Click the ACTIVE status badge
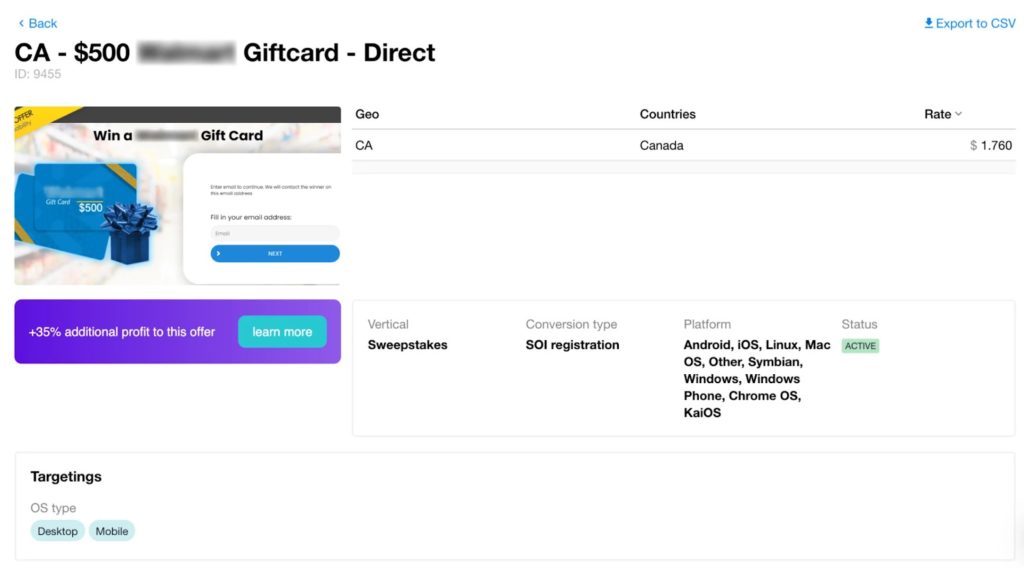 click(860, 346)
